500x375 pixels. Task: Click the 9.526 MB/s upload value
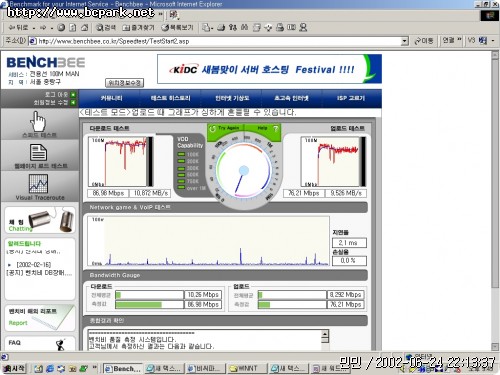(x=346, y=193)
